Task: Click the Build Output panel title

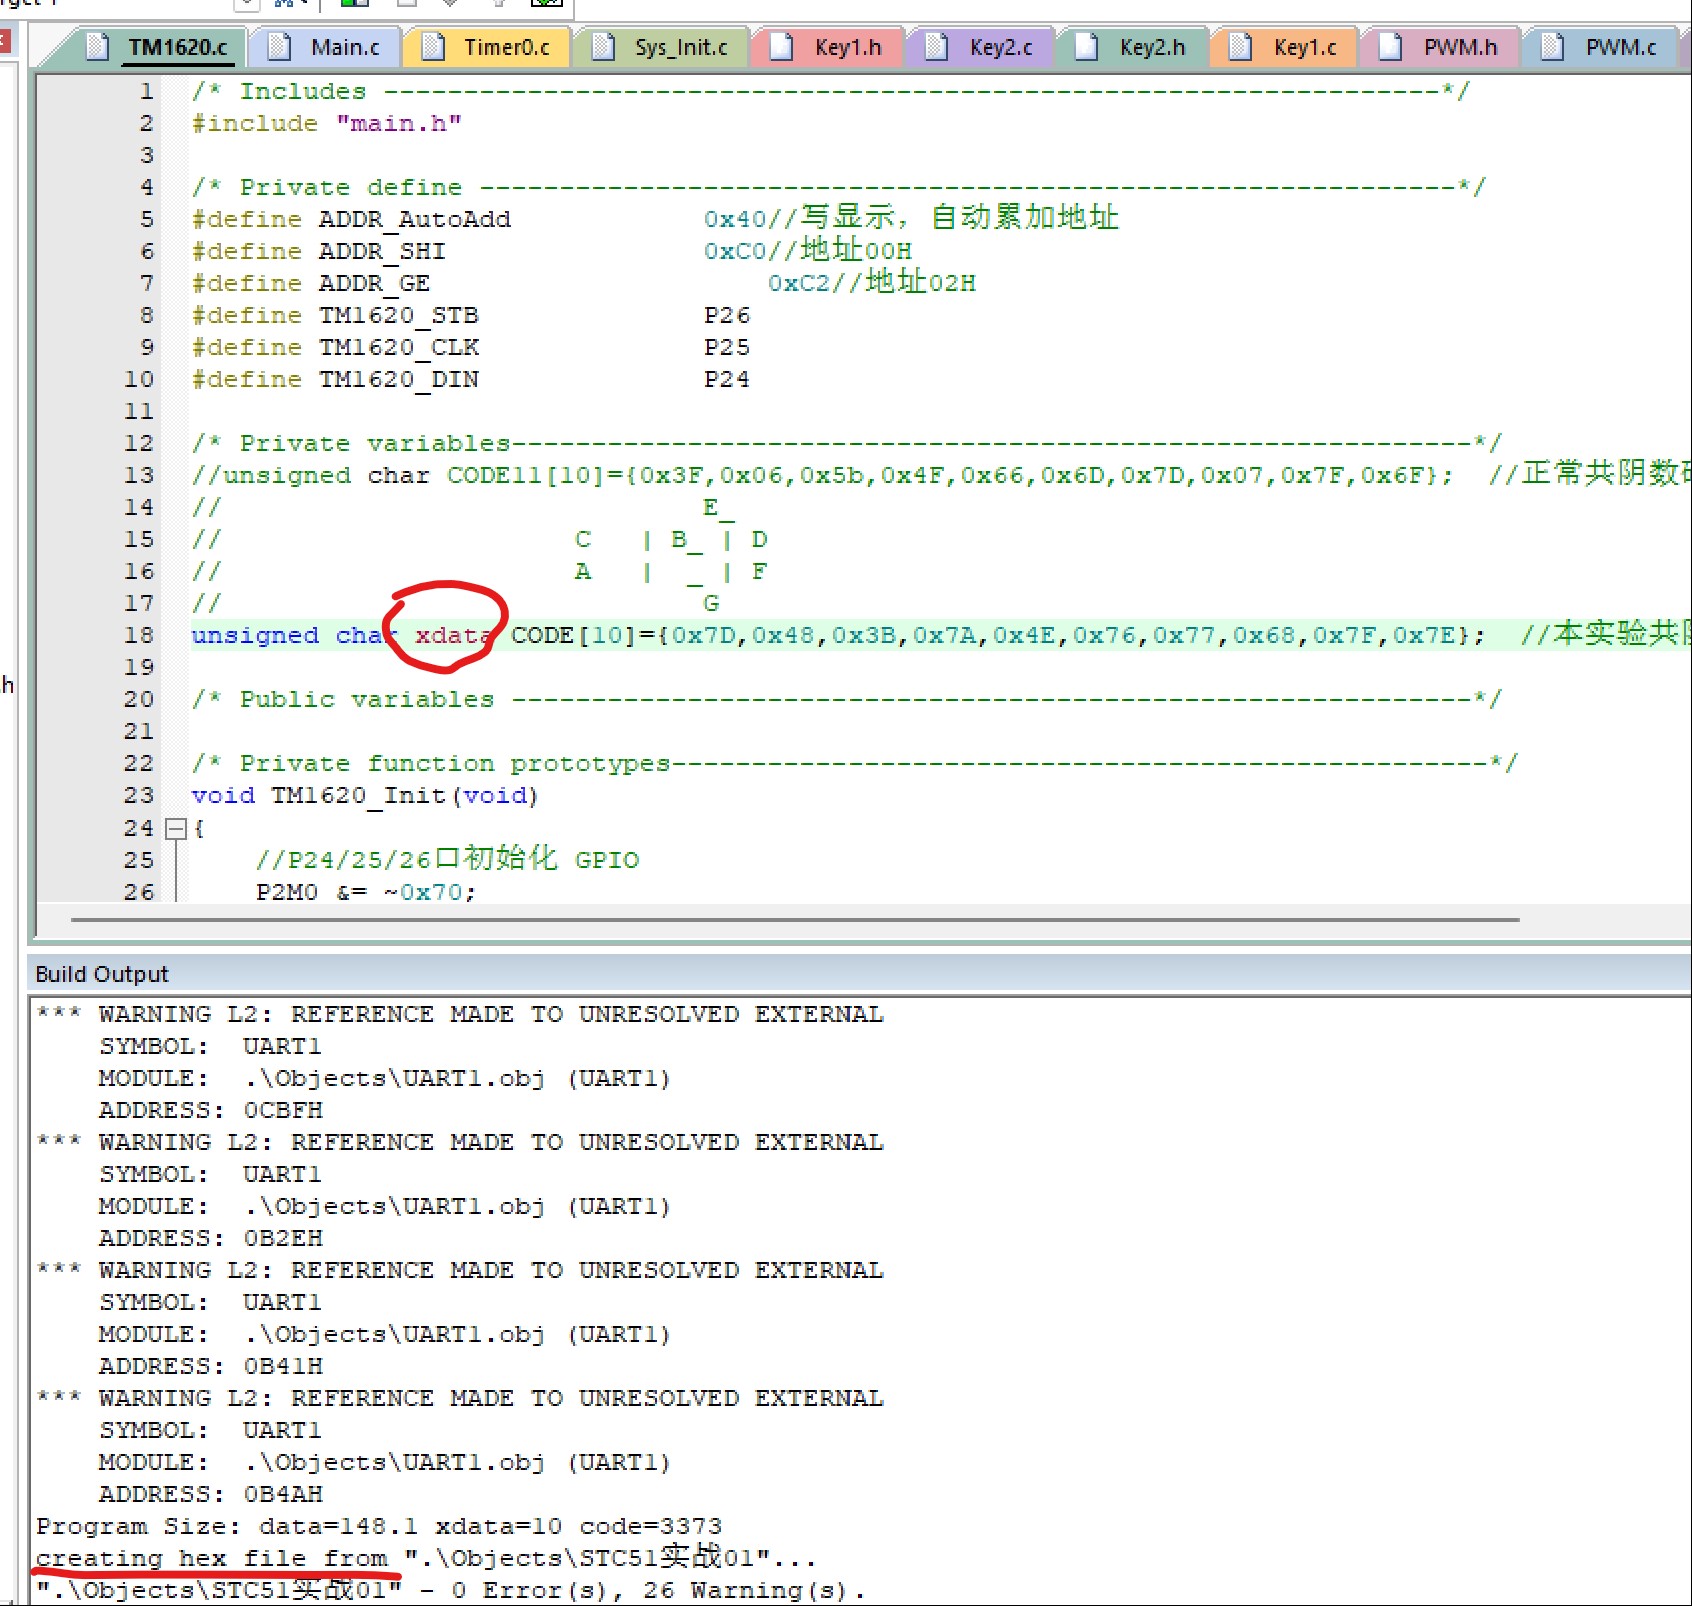Action: [x=102, y=974]
